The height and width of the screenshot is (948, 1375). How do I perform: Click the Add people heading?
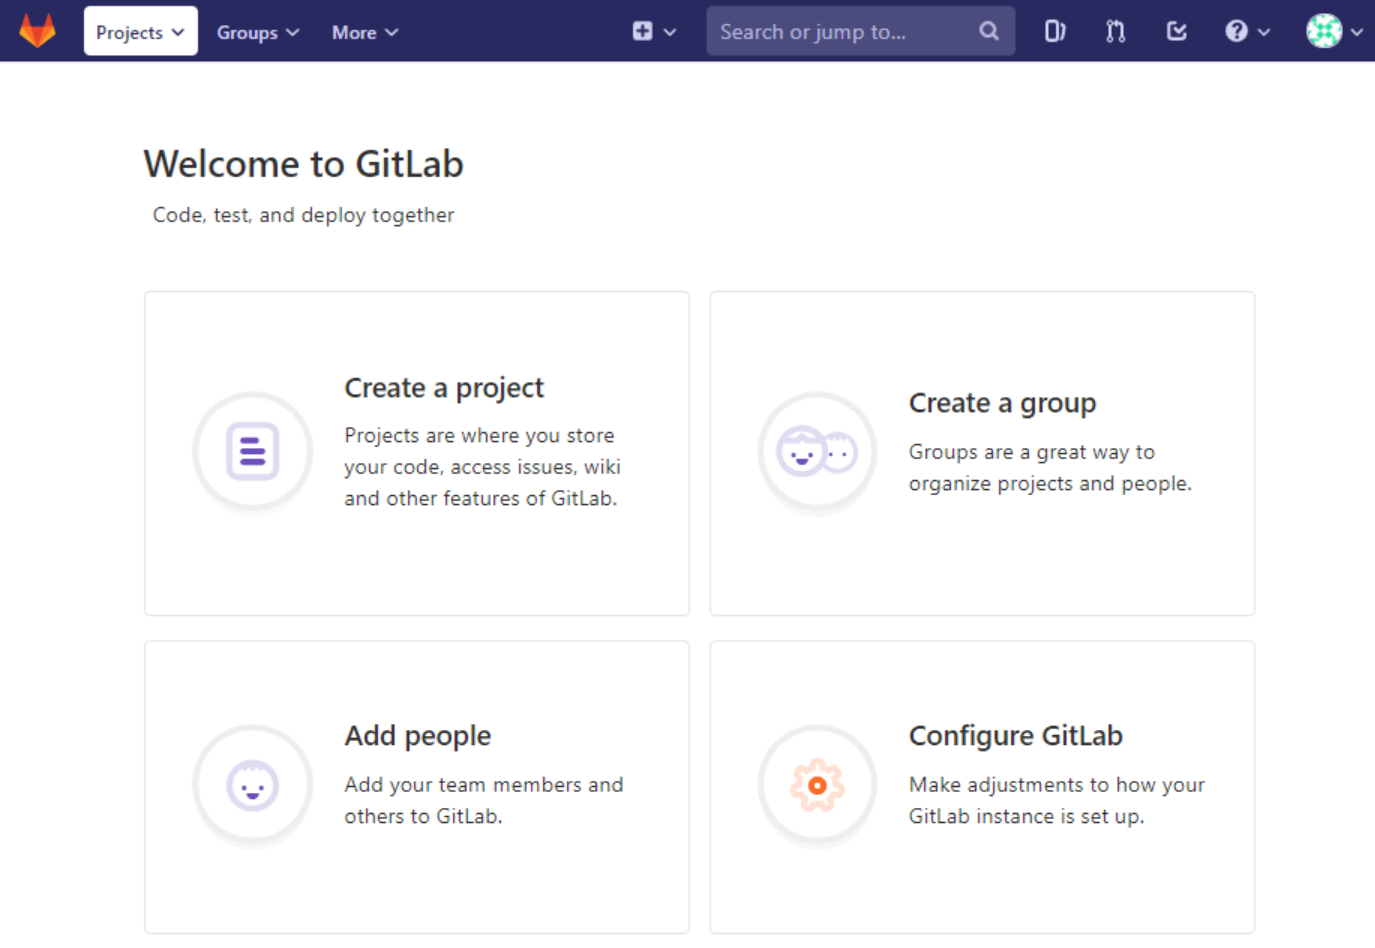point(418,736)
